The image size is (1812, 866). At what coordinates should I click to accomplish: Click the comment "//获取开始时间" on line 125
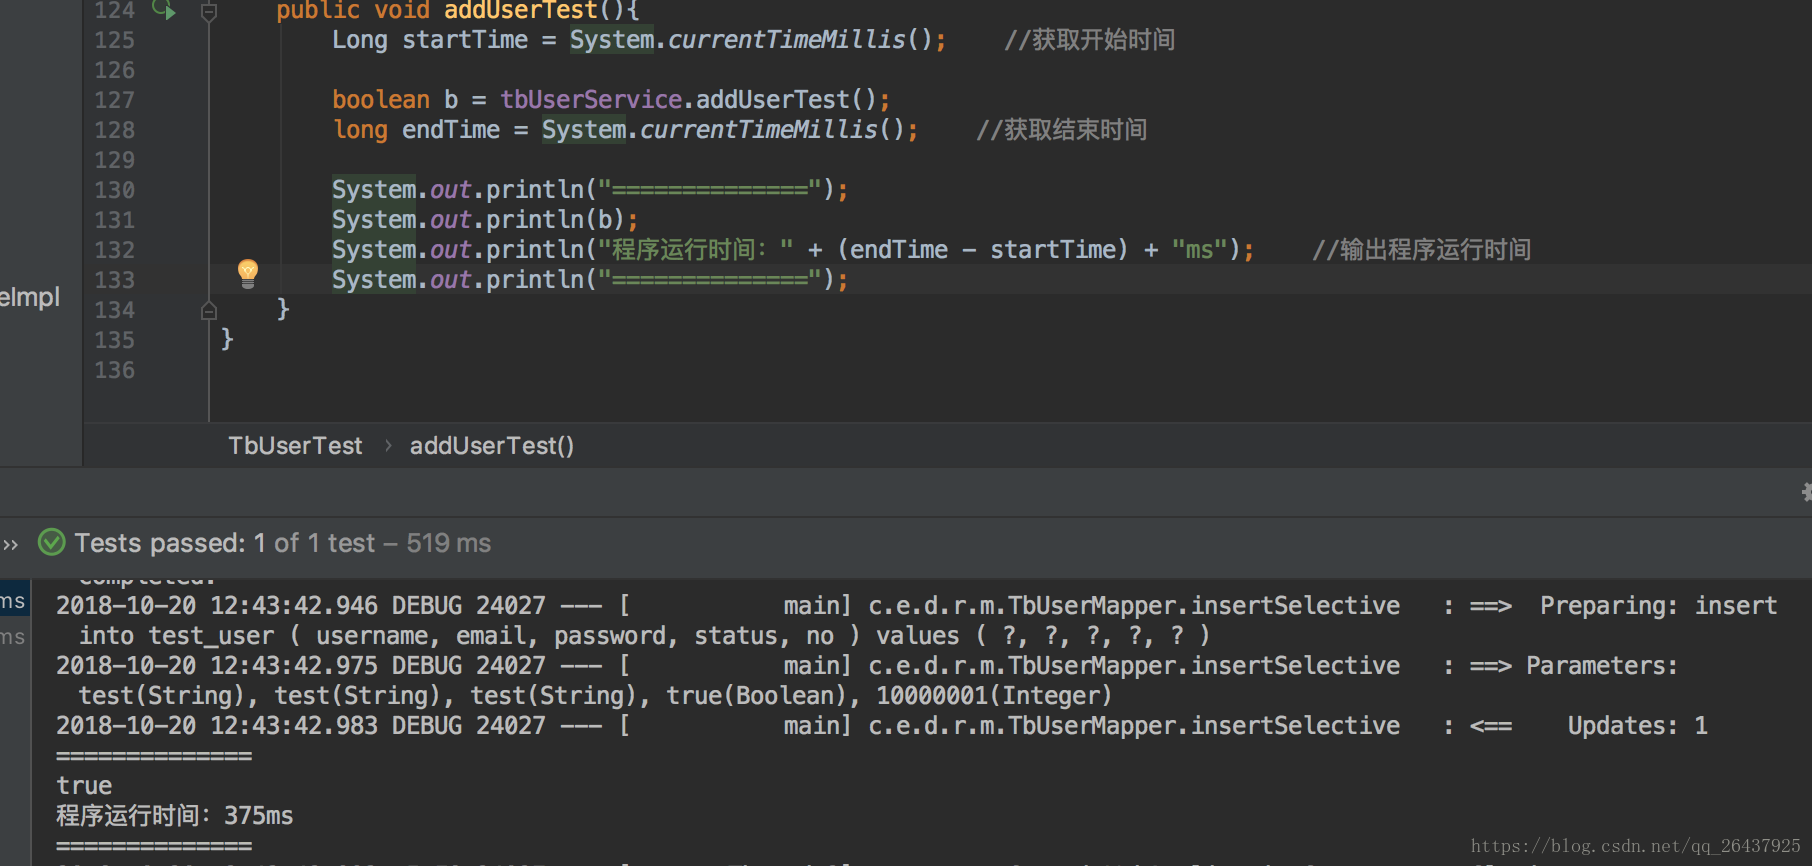click(1090, 40)
